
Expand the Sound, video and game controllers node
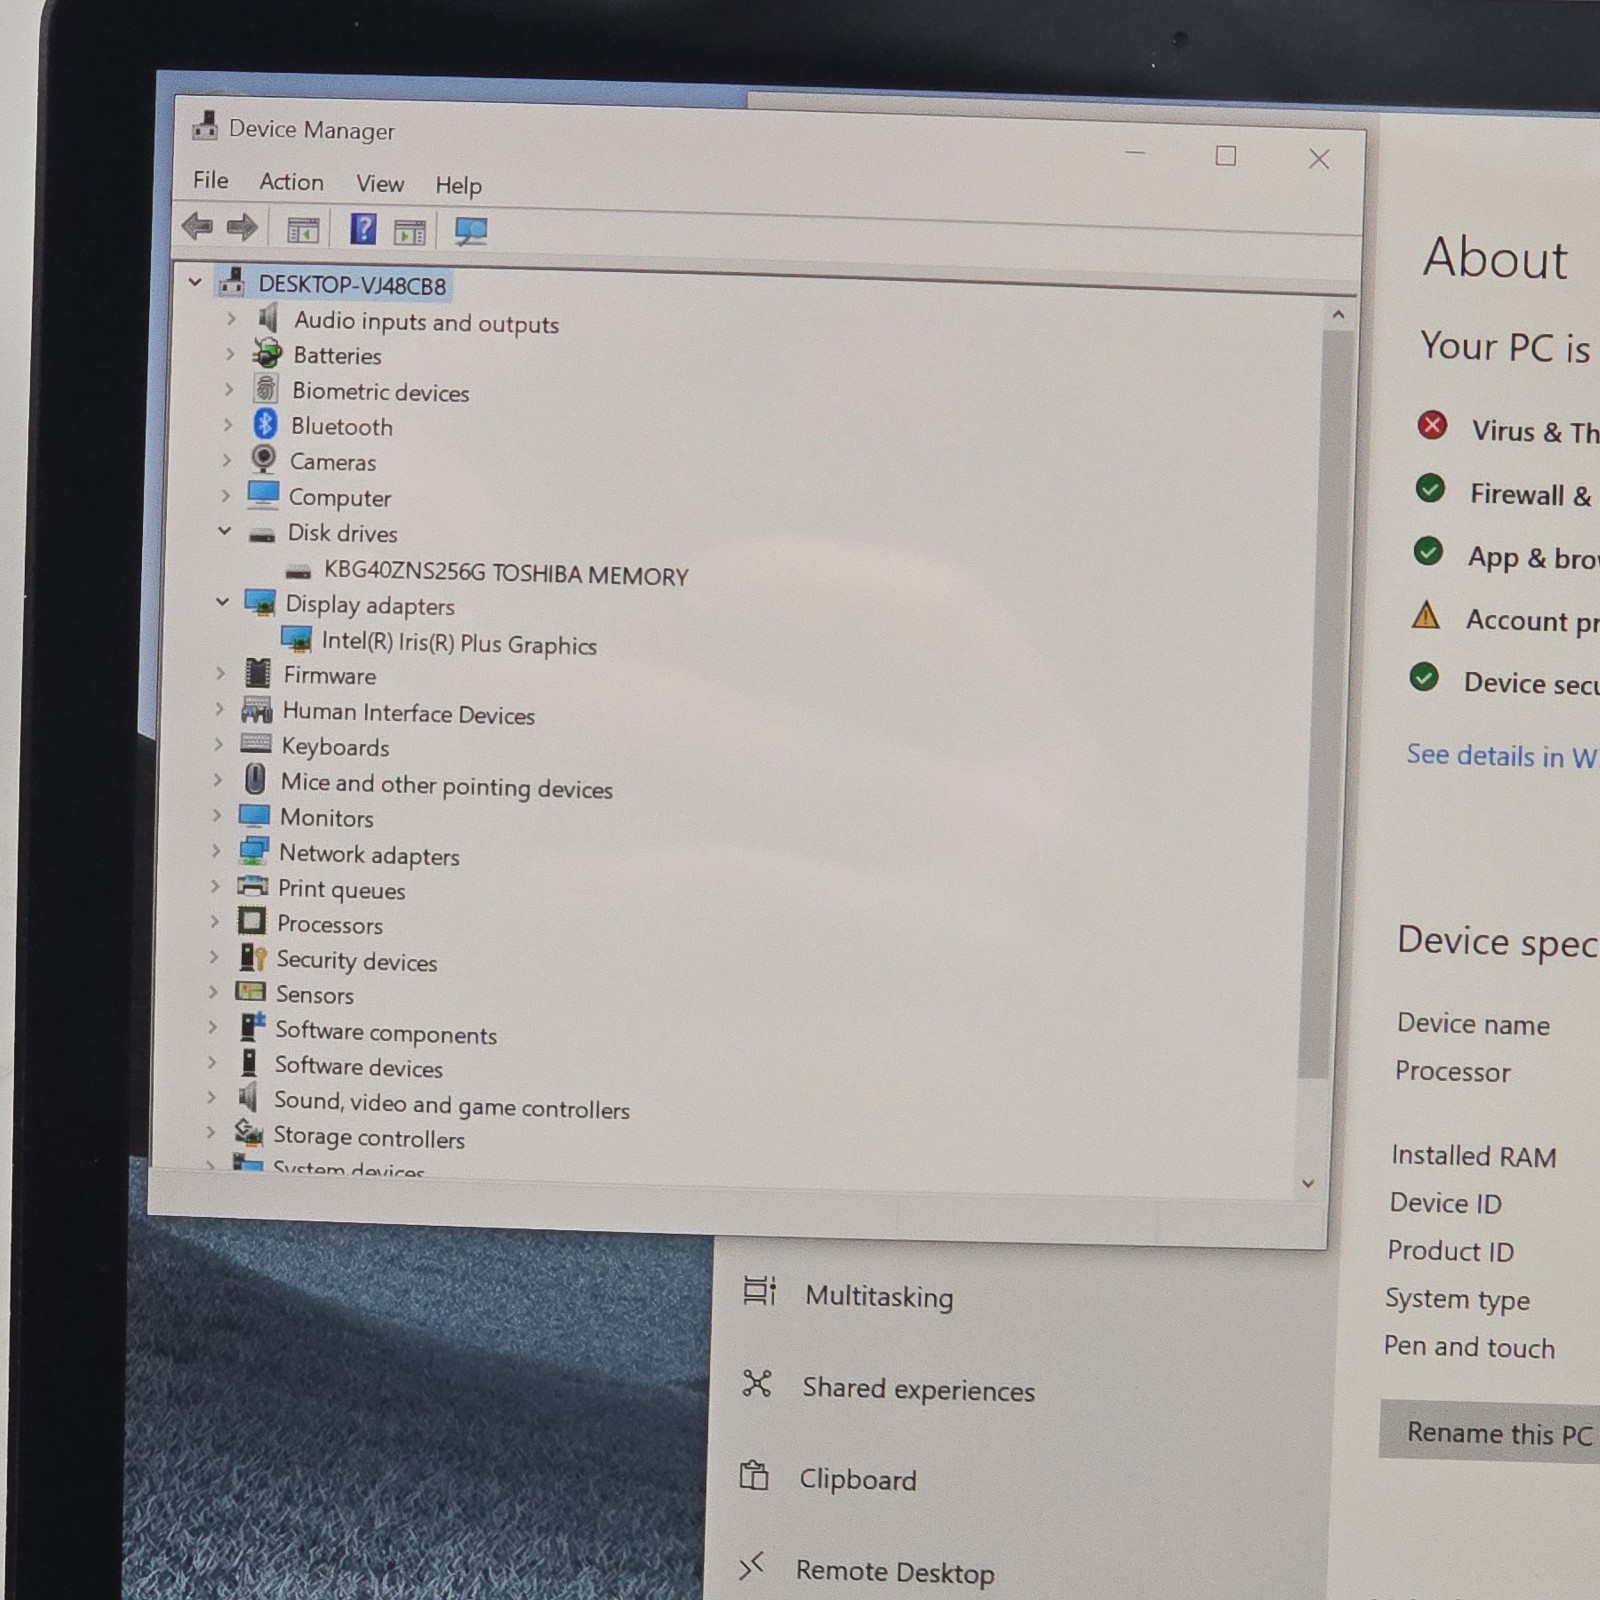tap(211, 1097)
